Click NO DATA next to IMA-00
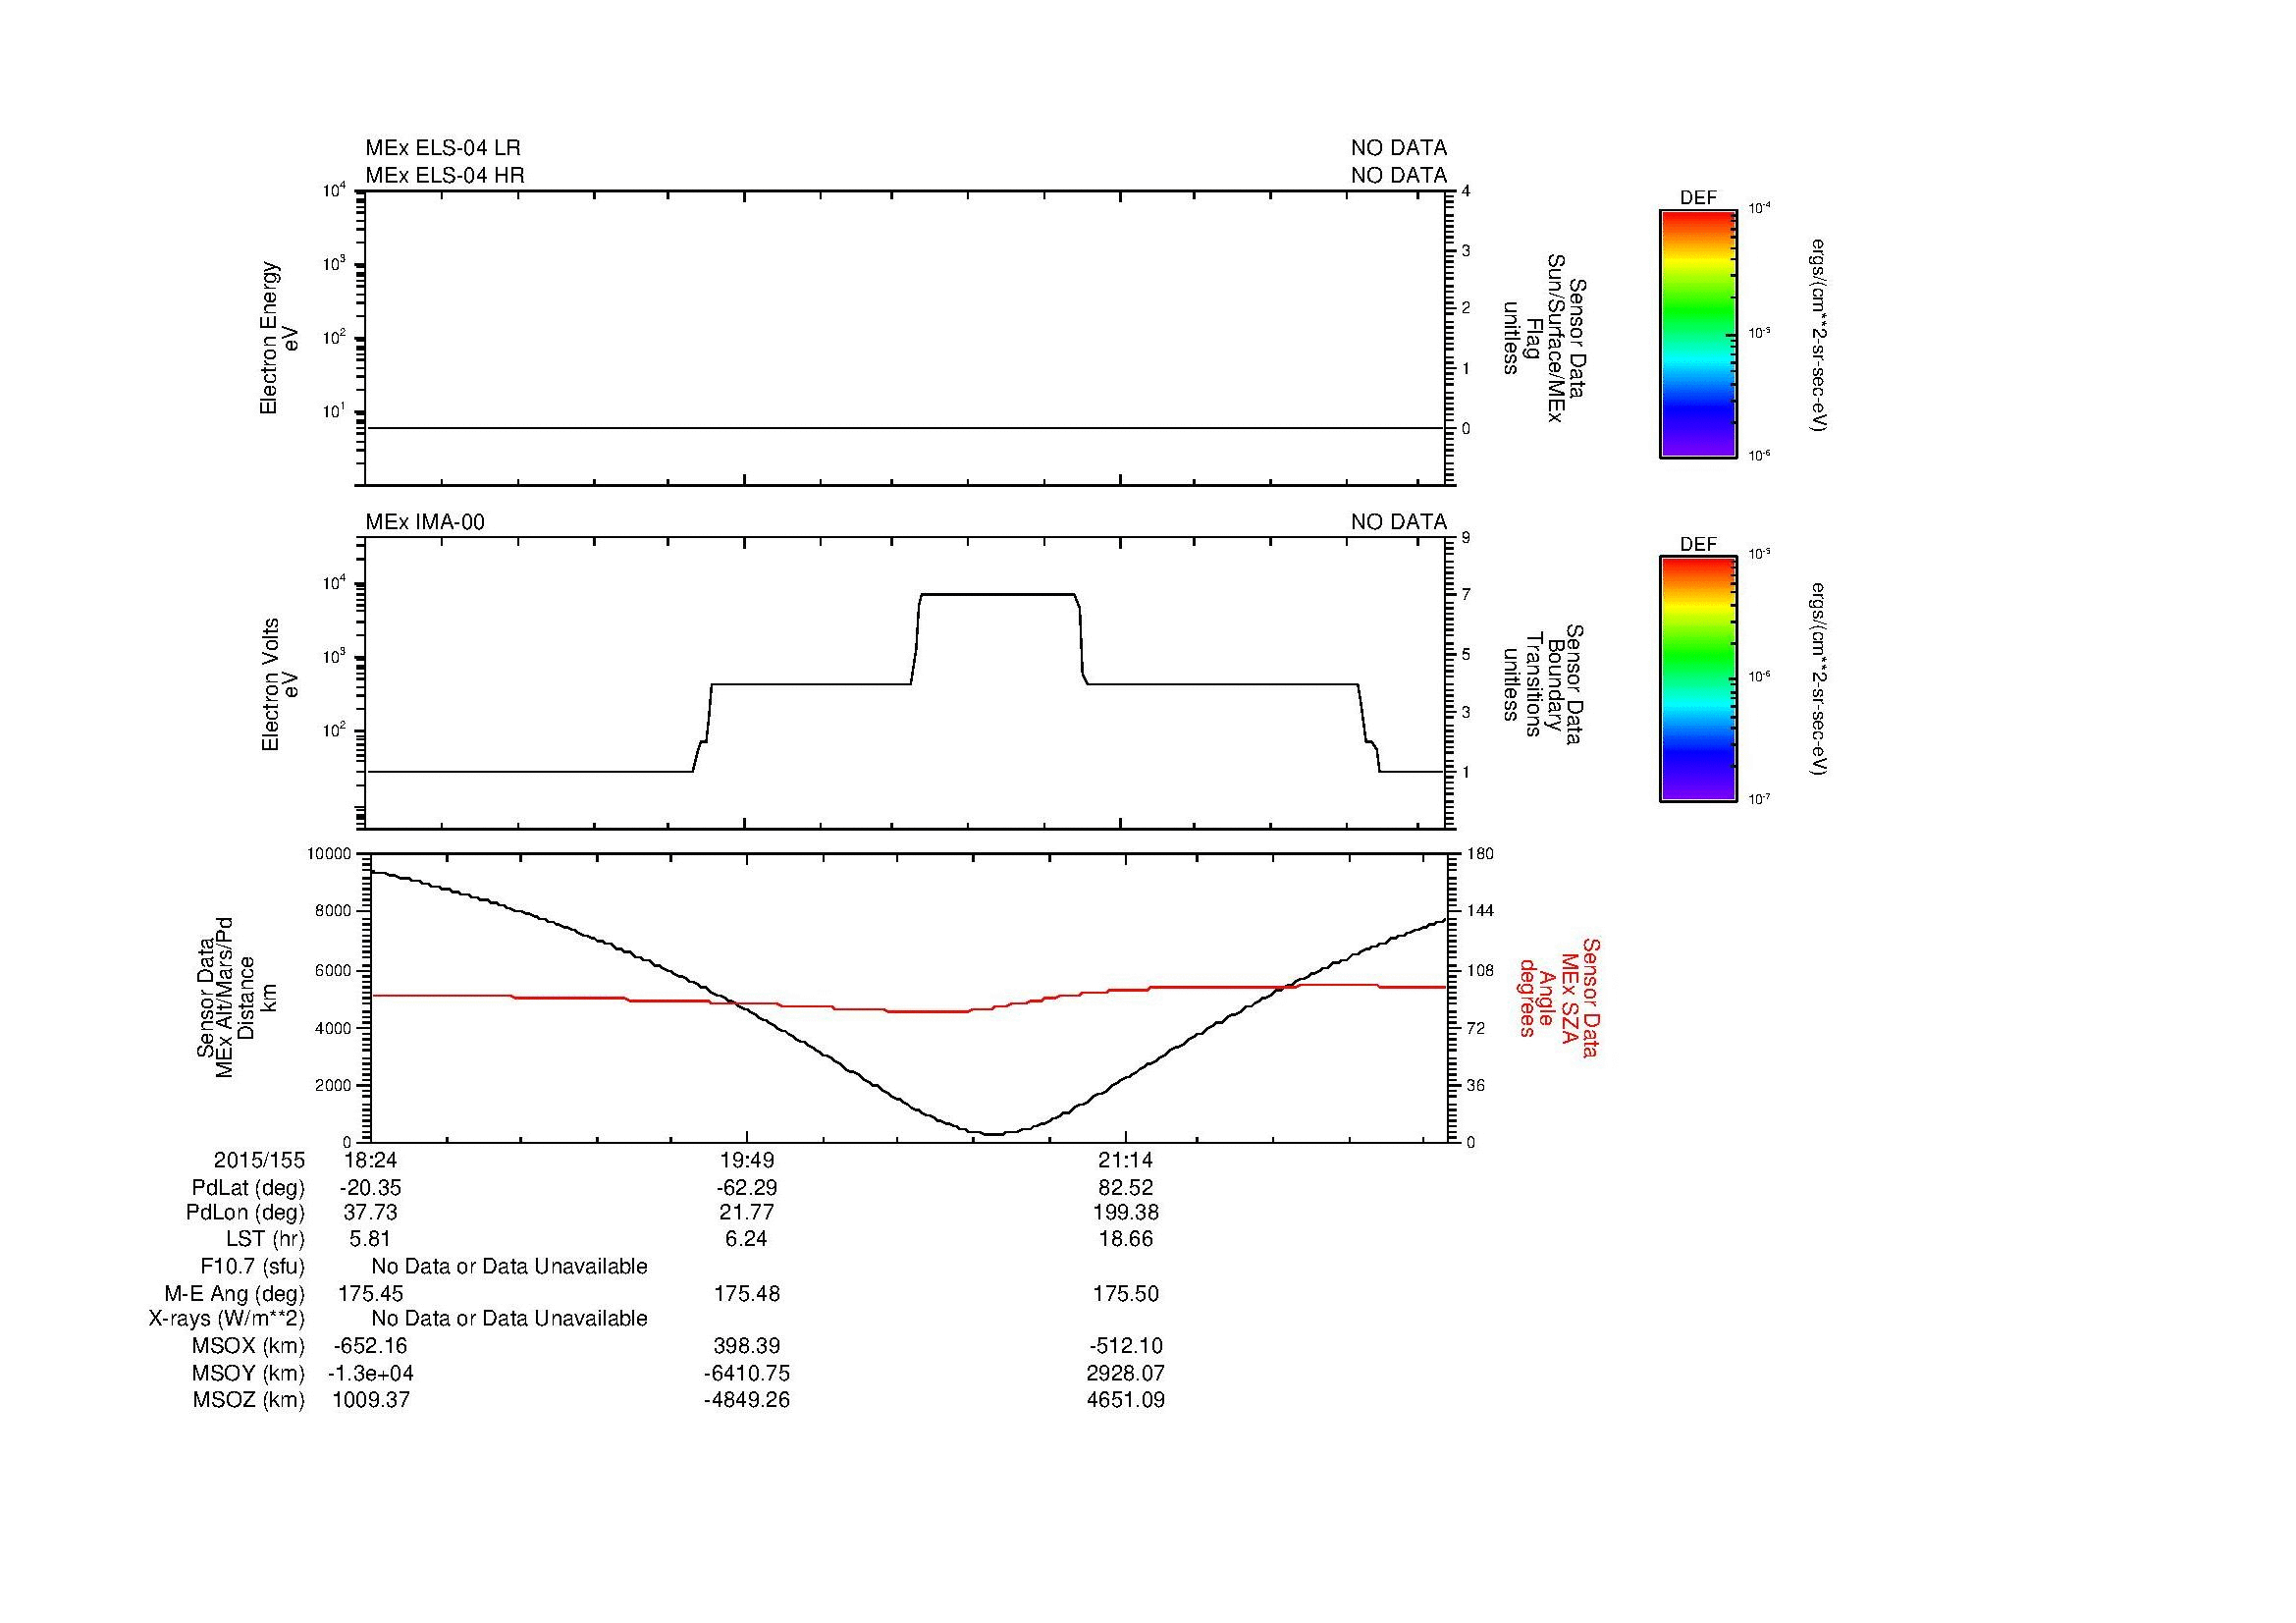This screenshot has width=2296, height=1623. point(1398,522)
